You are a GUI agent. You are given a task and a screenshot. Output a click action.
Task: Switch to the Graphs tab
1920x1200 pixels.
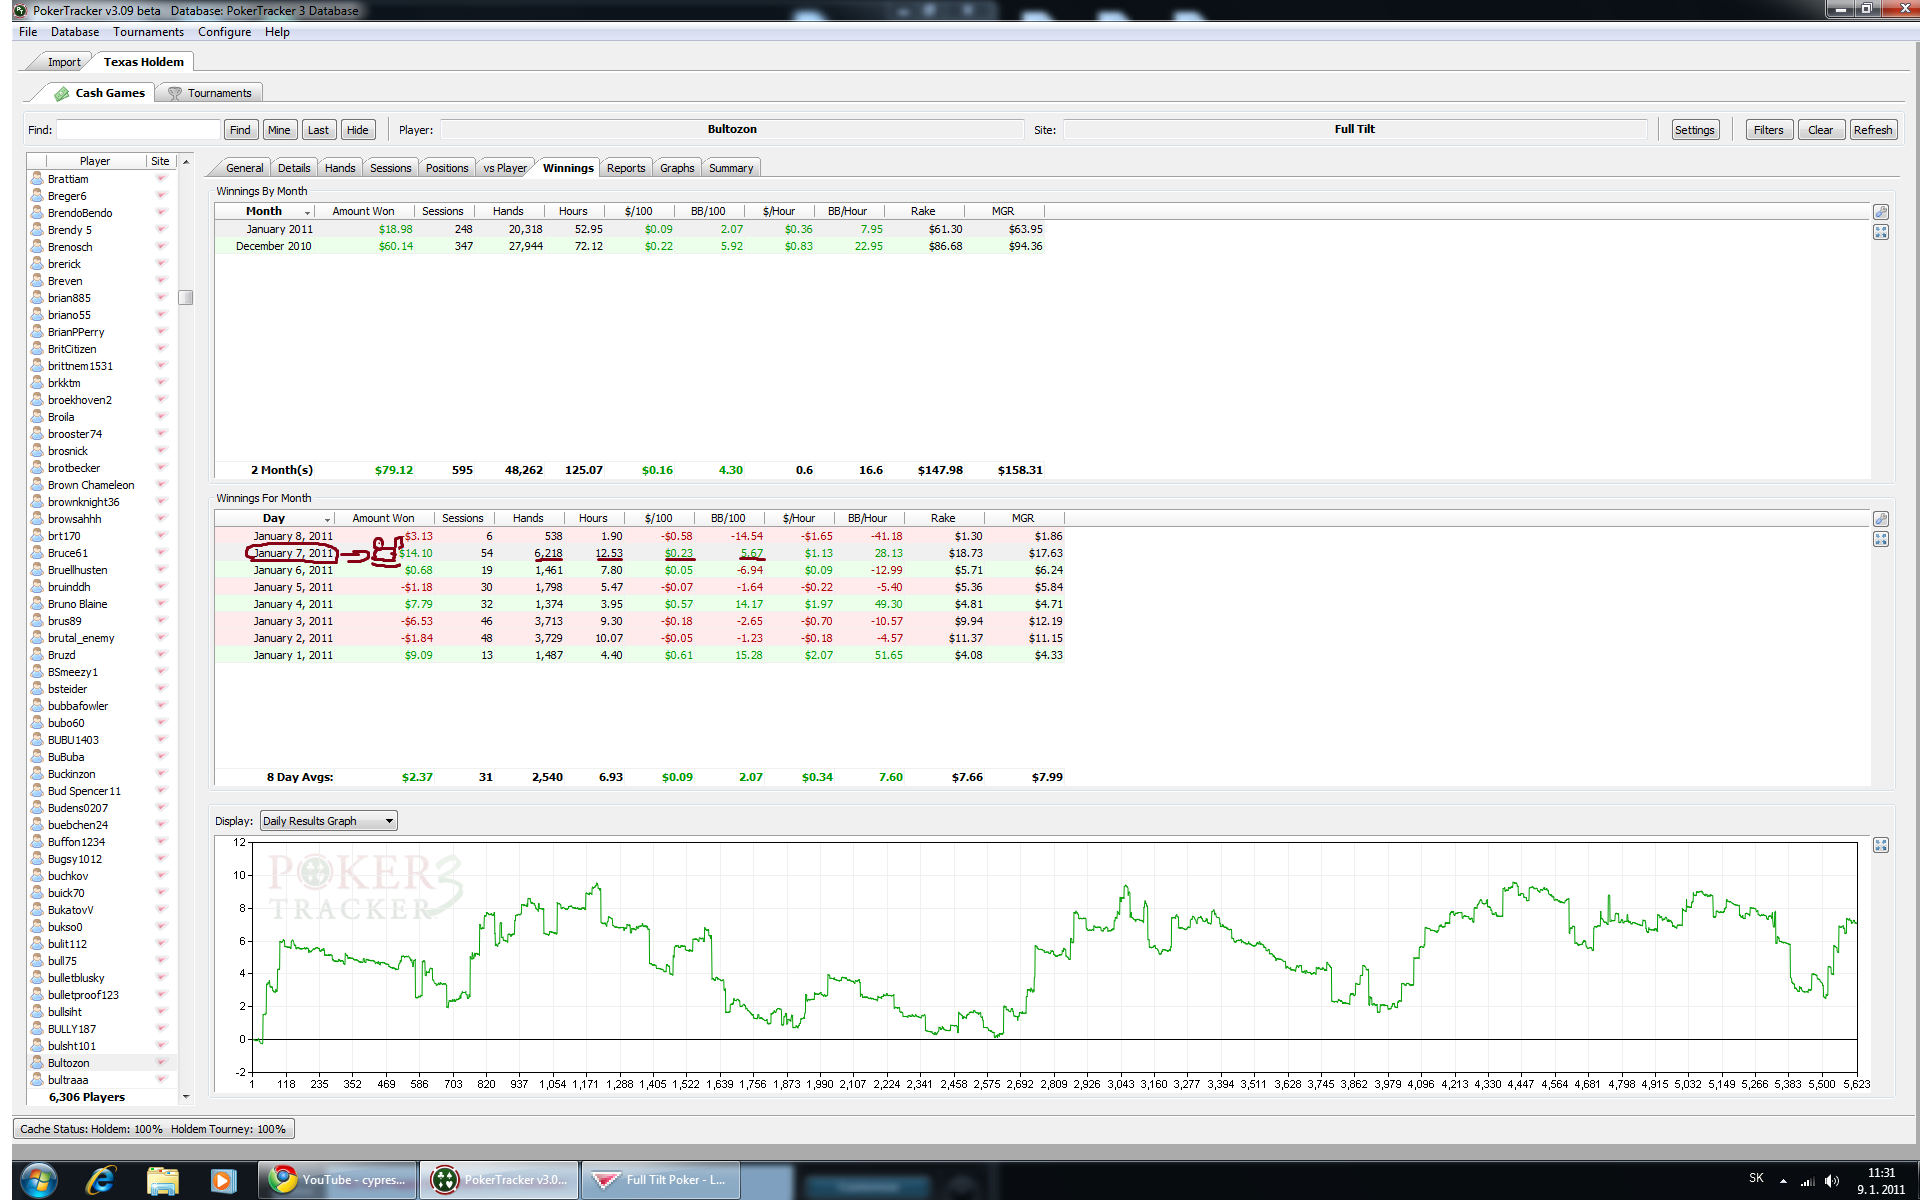click(677, 168)
